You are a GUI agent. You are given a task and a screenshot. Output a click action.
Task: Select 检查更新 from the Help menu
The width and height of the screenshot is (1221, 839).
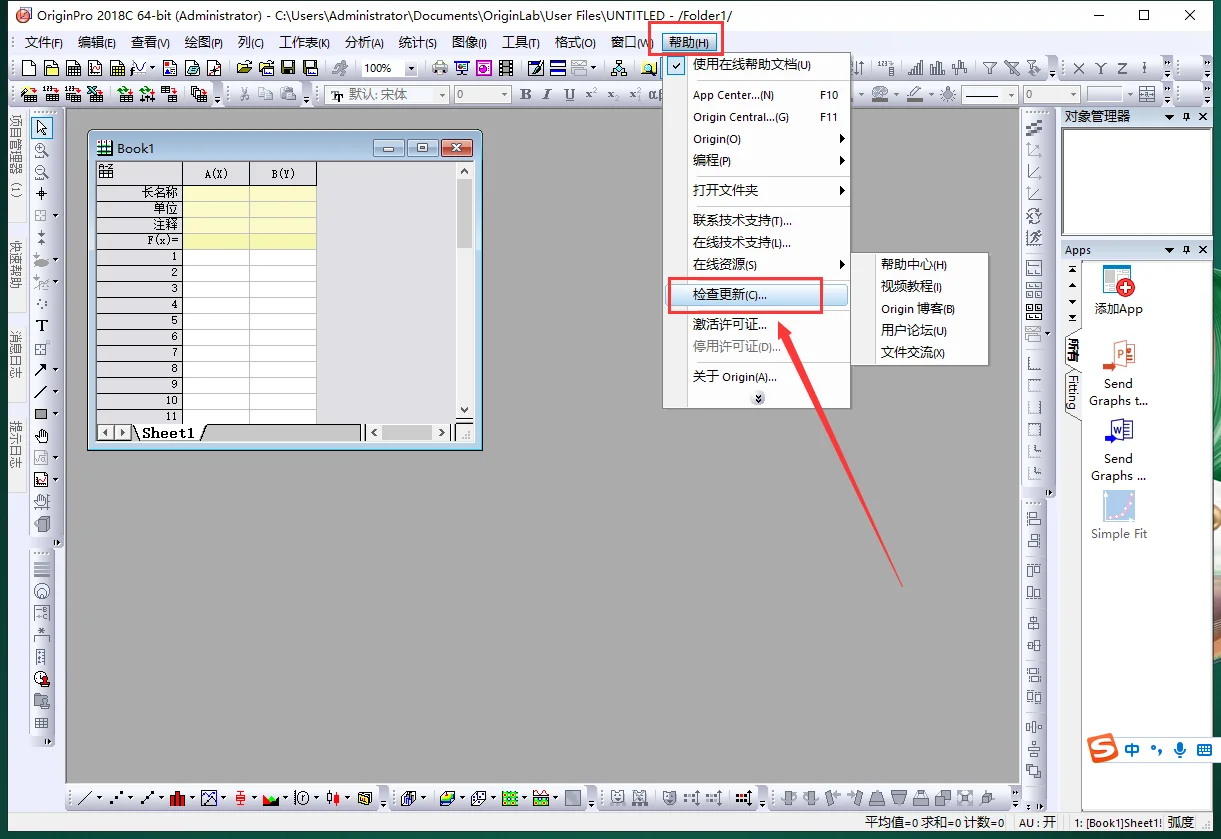730,295
